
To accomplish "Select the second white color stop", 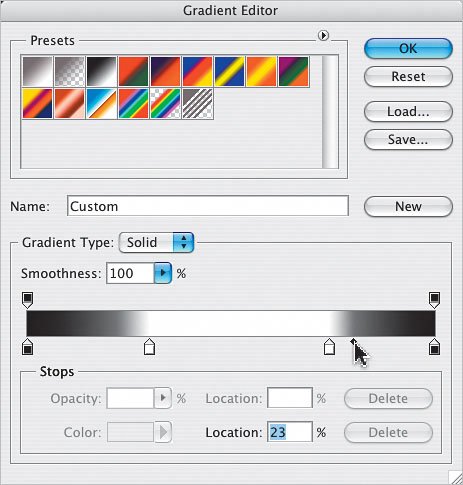I will click(x=329, y=346).
